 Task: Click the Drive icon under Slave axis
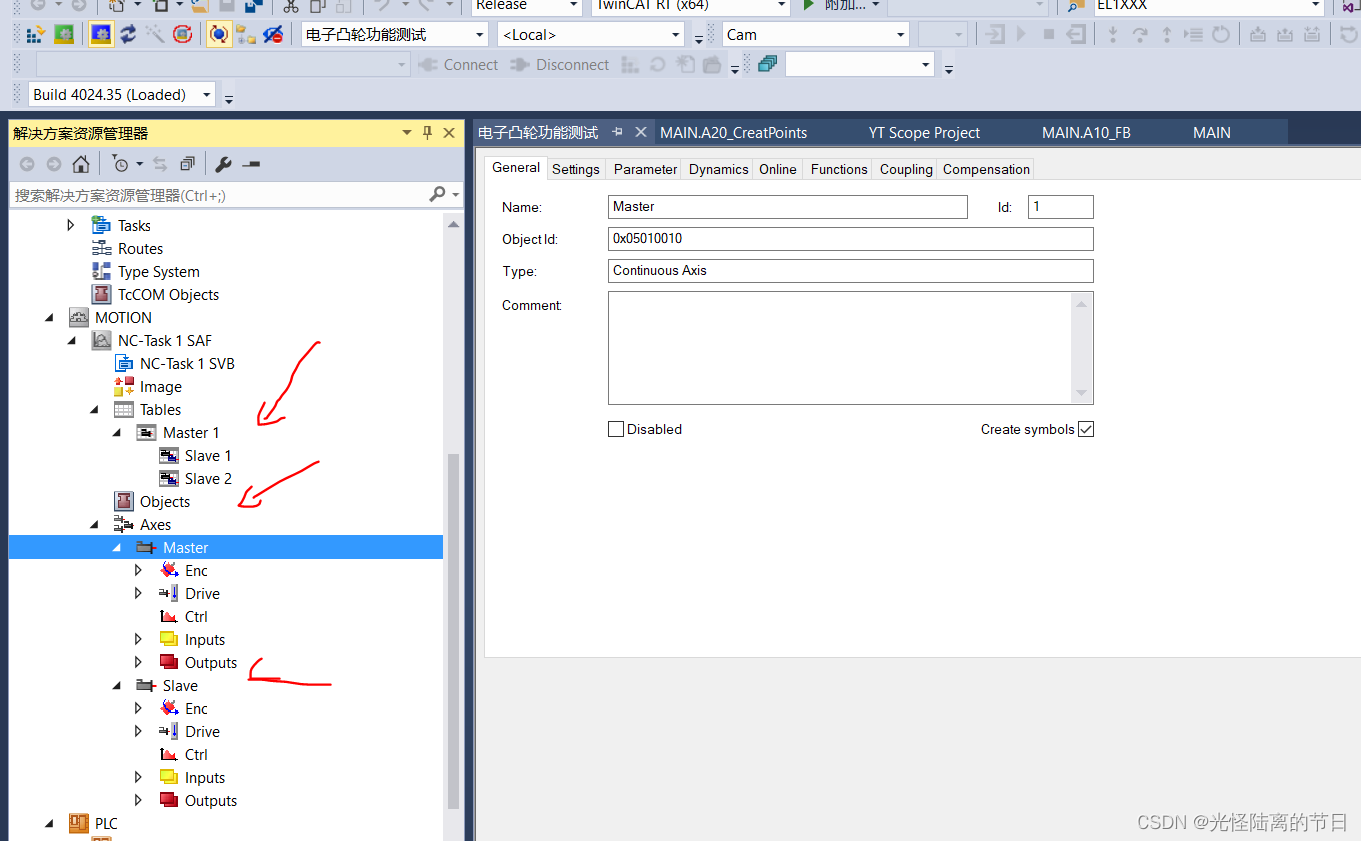tap(169, 731)
